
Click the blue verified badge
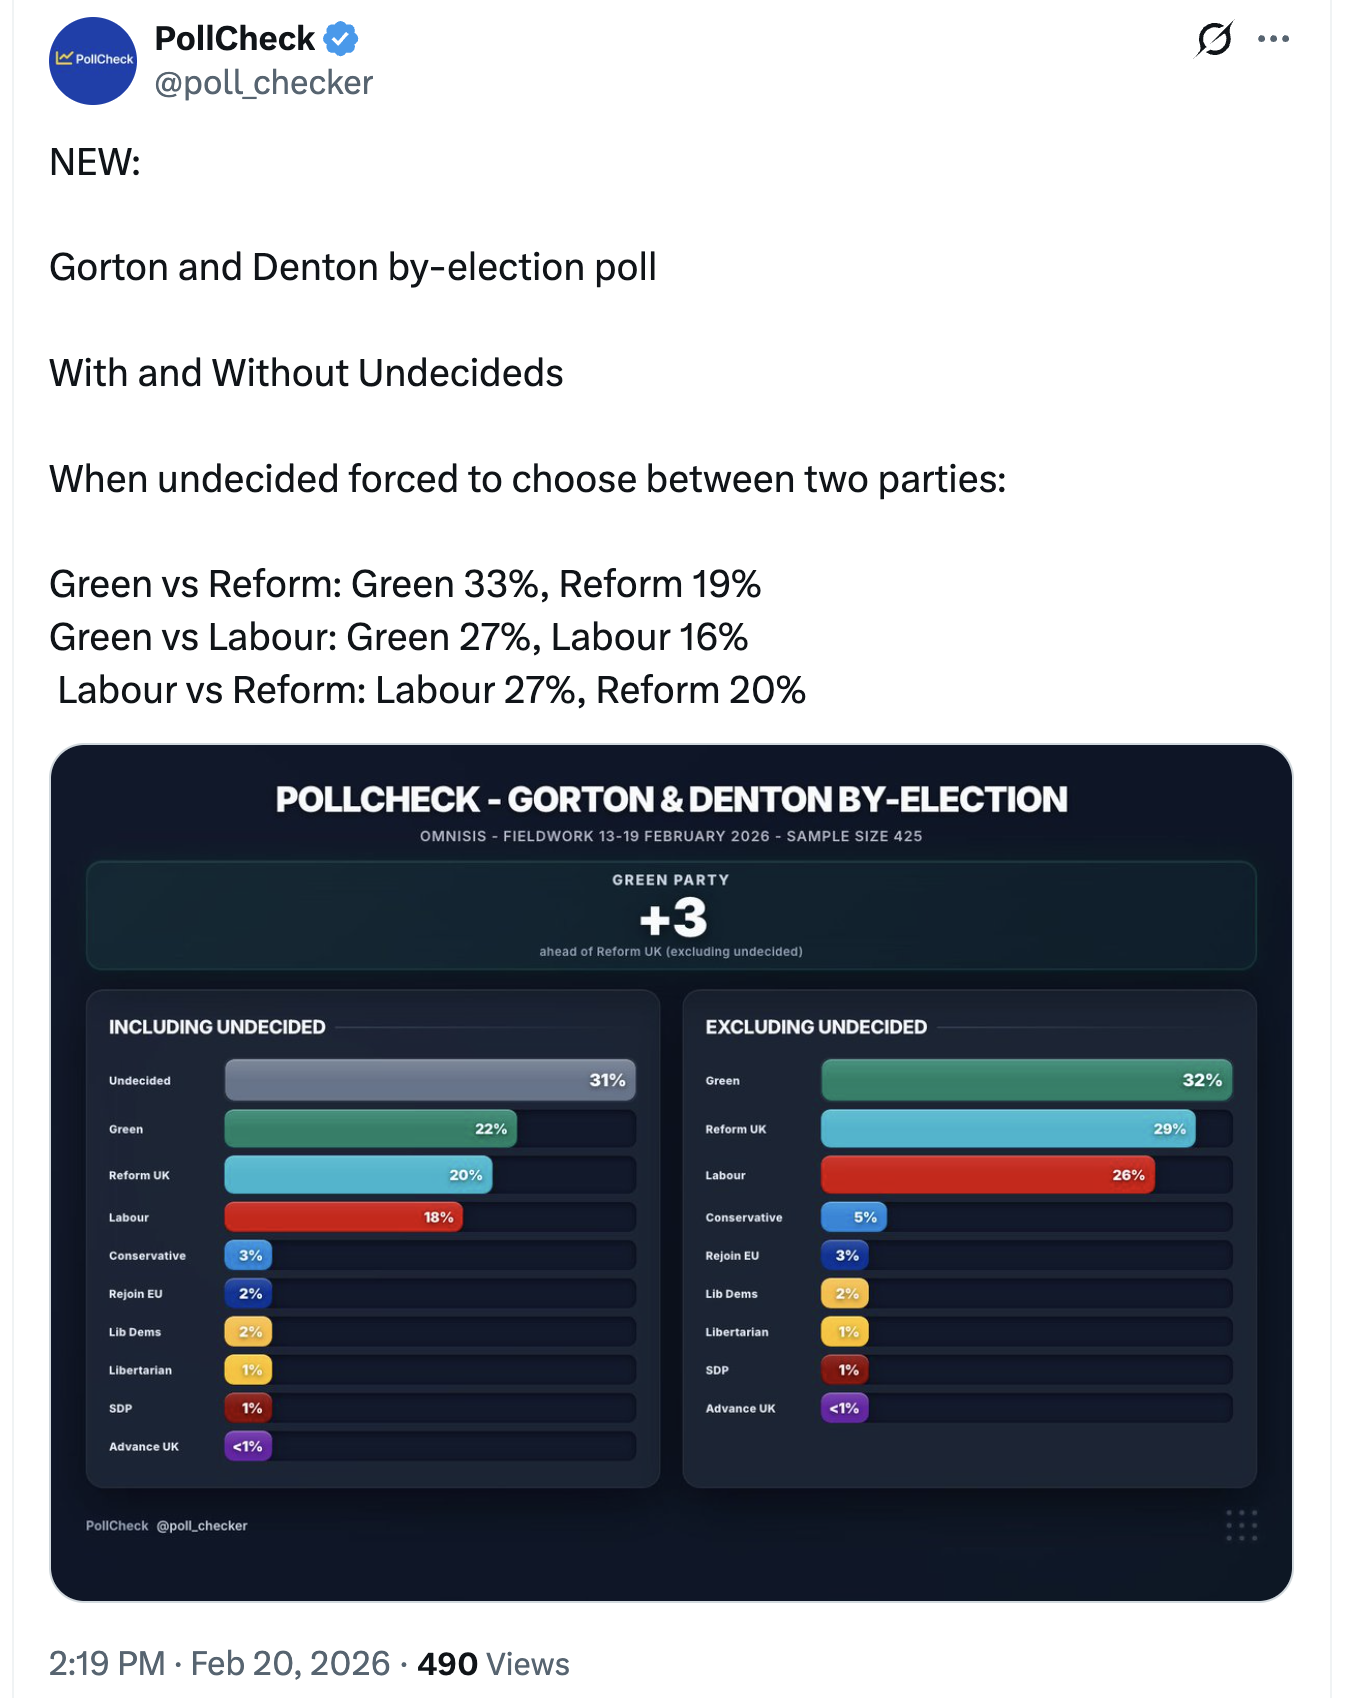click(x=341, y=39)
